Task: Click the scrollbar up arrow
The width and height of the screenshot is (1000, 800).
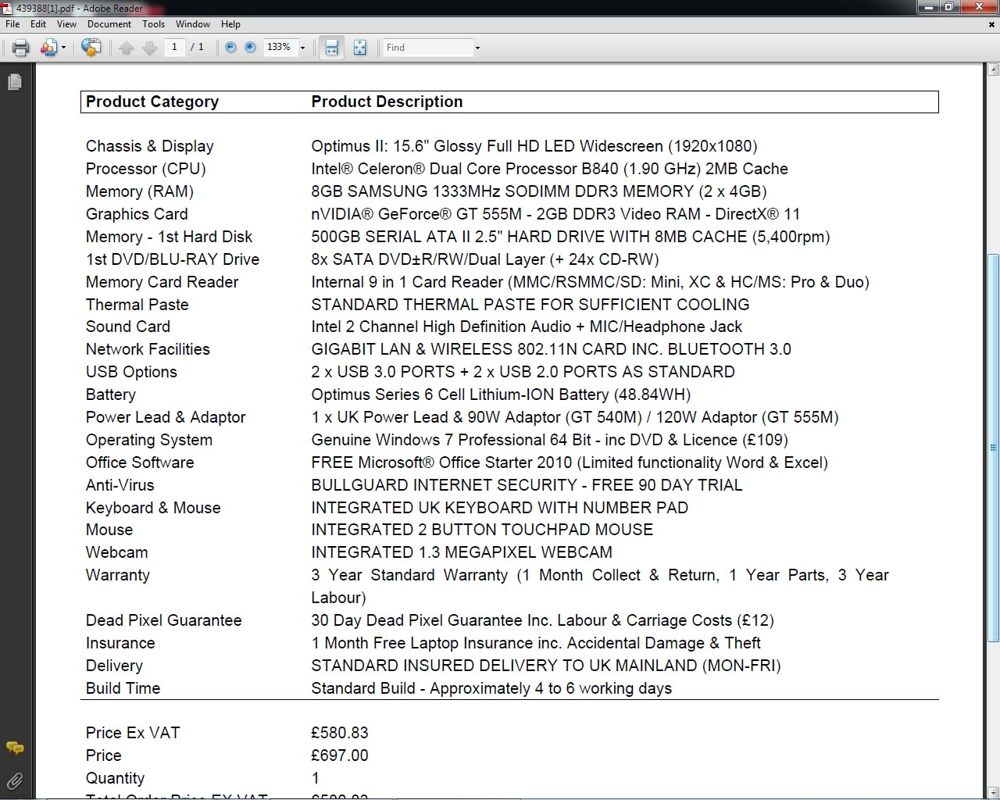Action: point(993,70)
